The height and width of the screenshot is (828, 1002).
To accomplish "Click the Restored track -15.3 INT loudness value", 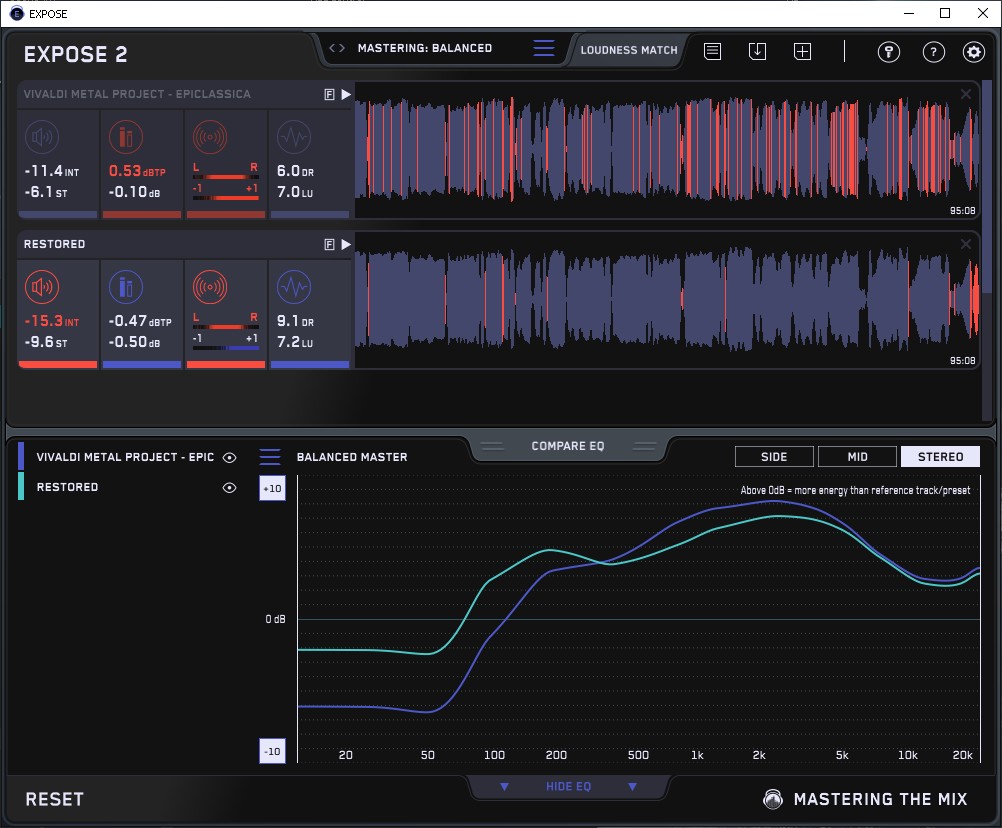I will [52, 321].
